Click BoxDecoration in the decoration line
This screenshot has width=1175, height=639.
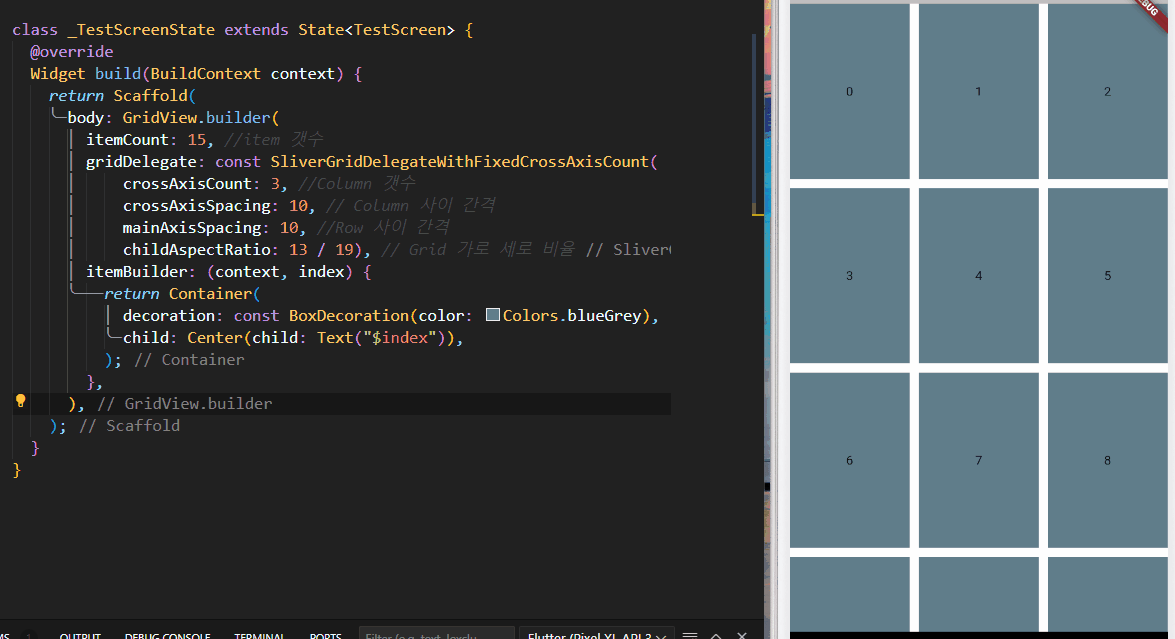click(348, 315)
